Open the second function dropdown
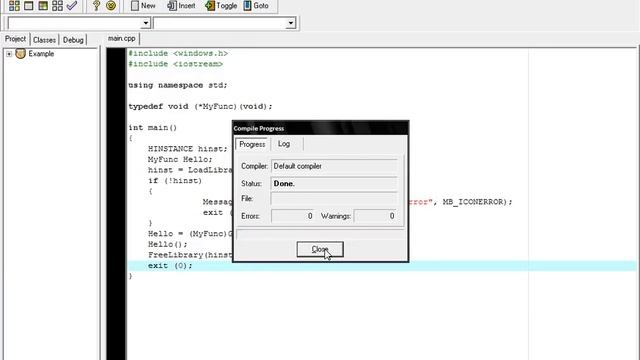 point(291,23)
